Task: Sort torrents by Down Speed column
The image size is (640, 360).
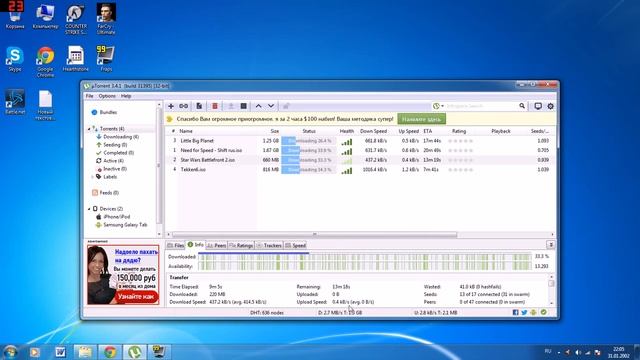Action: [x=373, y=131]
